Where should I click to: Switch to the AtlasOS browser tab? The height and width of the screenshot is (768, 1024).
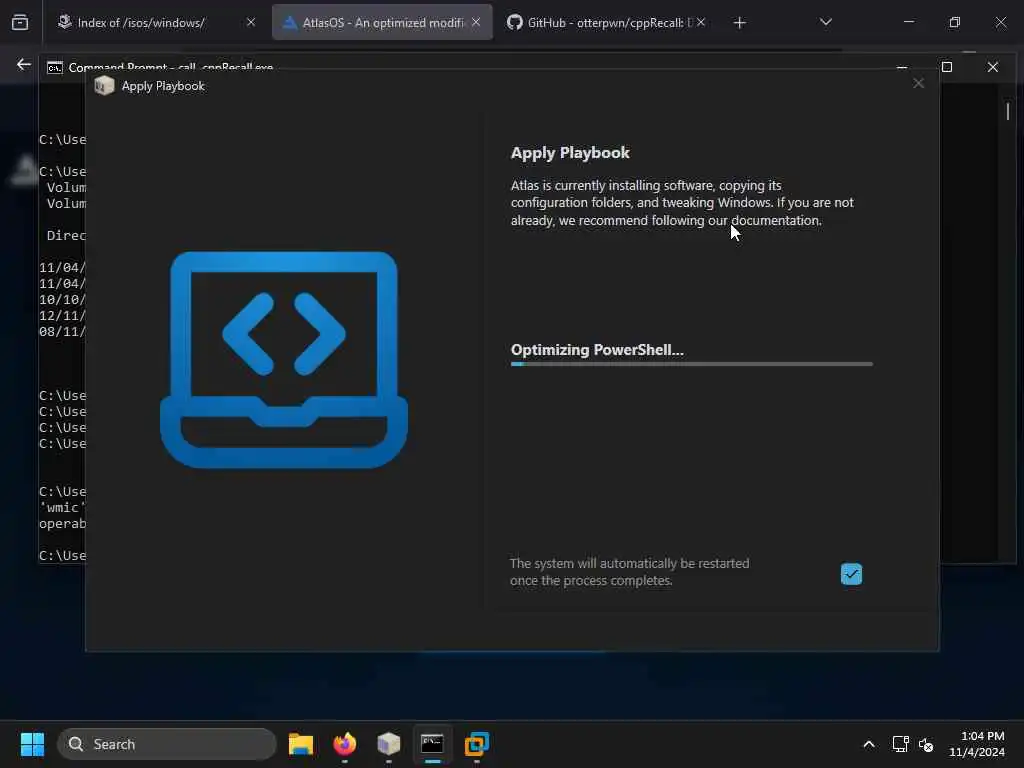(x=382, y=23)
